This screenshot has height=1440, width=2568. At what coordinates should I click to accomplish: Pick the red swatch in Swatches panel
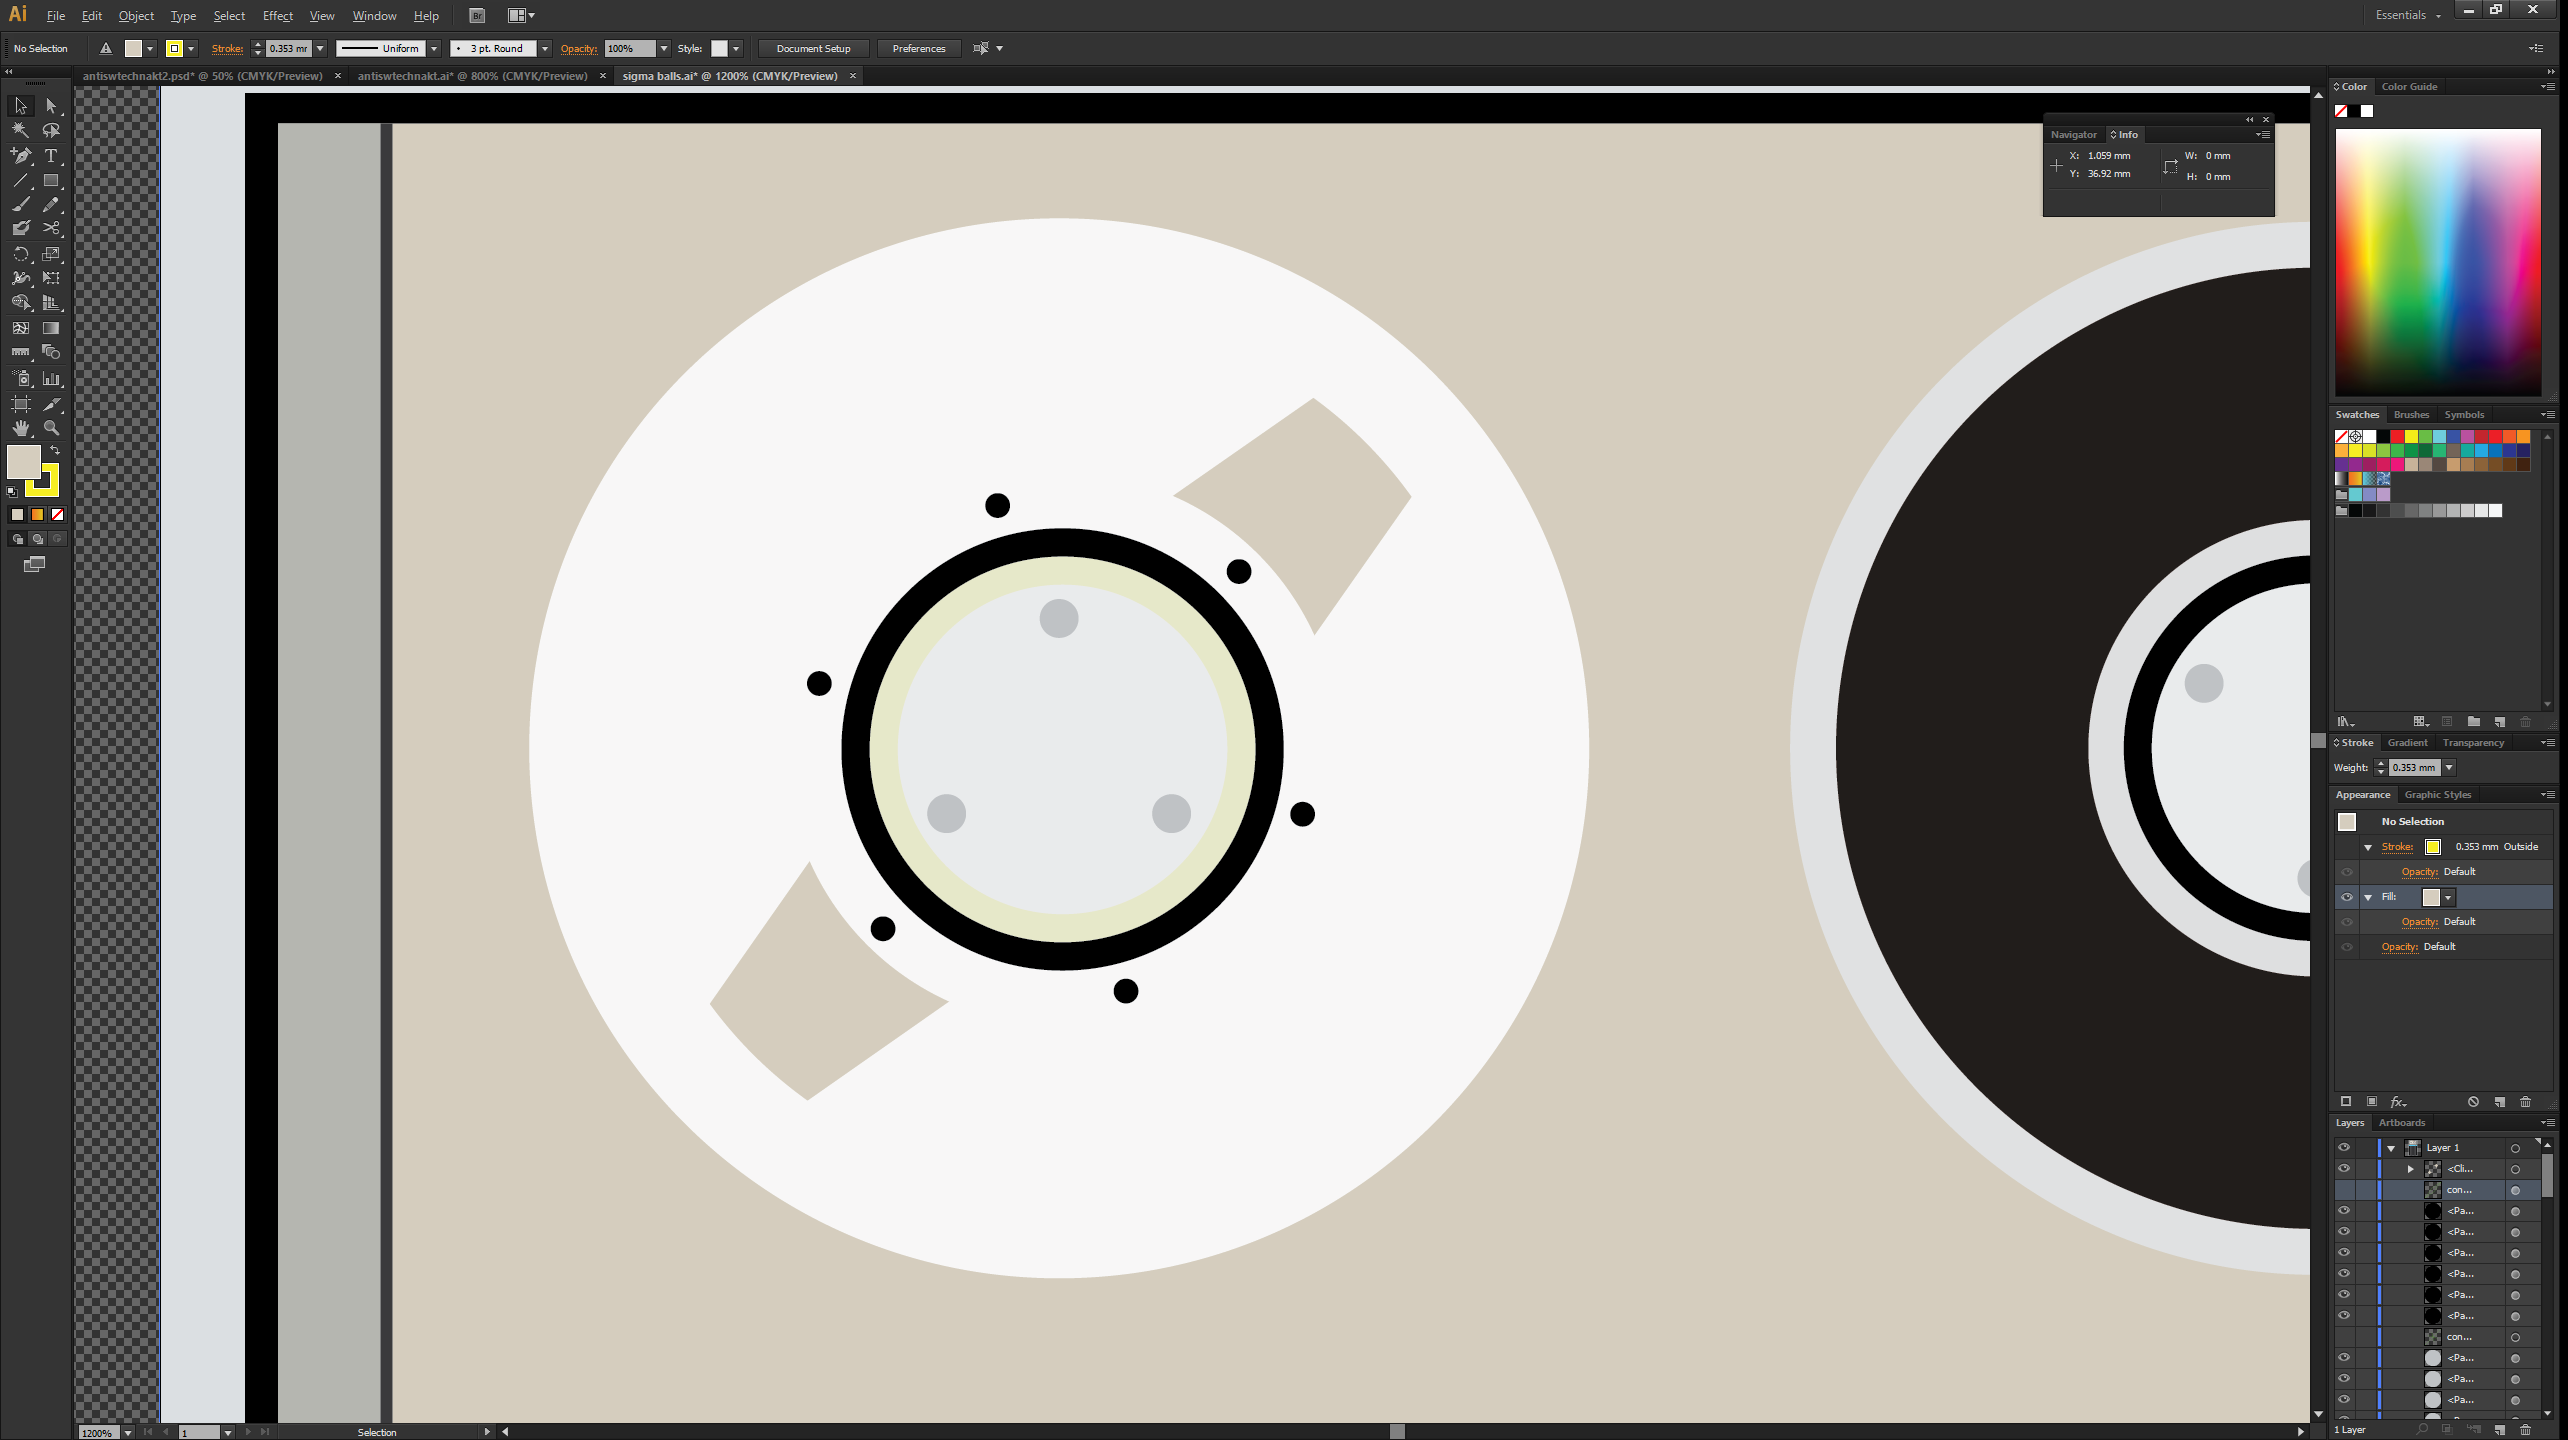pos(2397,437)
